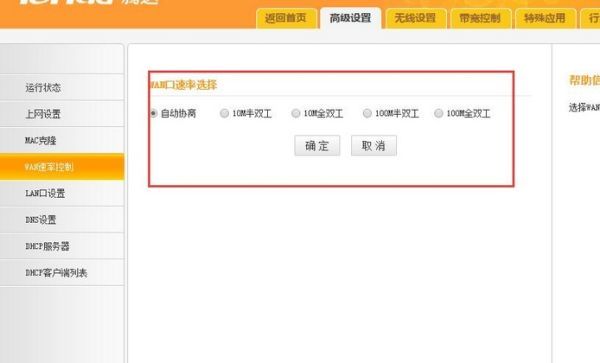
Task: Open the 无线设置 tab
Action: tap(416, 18)
